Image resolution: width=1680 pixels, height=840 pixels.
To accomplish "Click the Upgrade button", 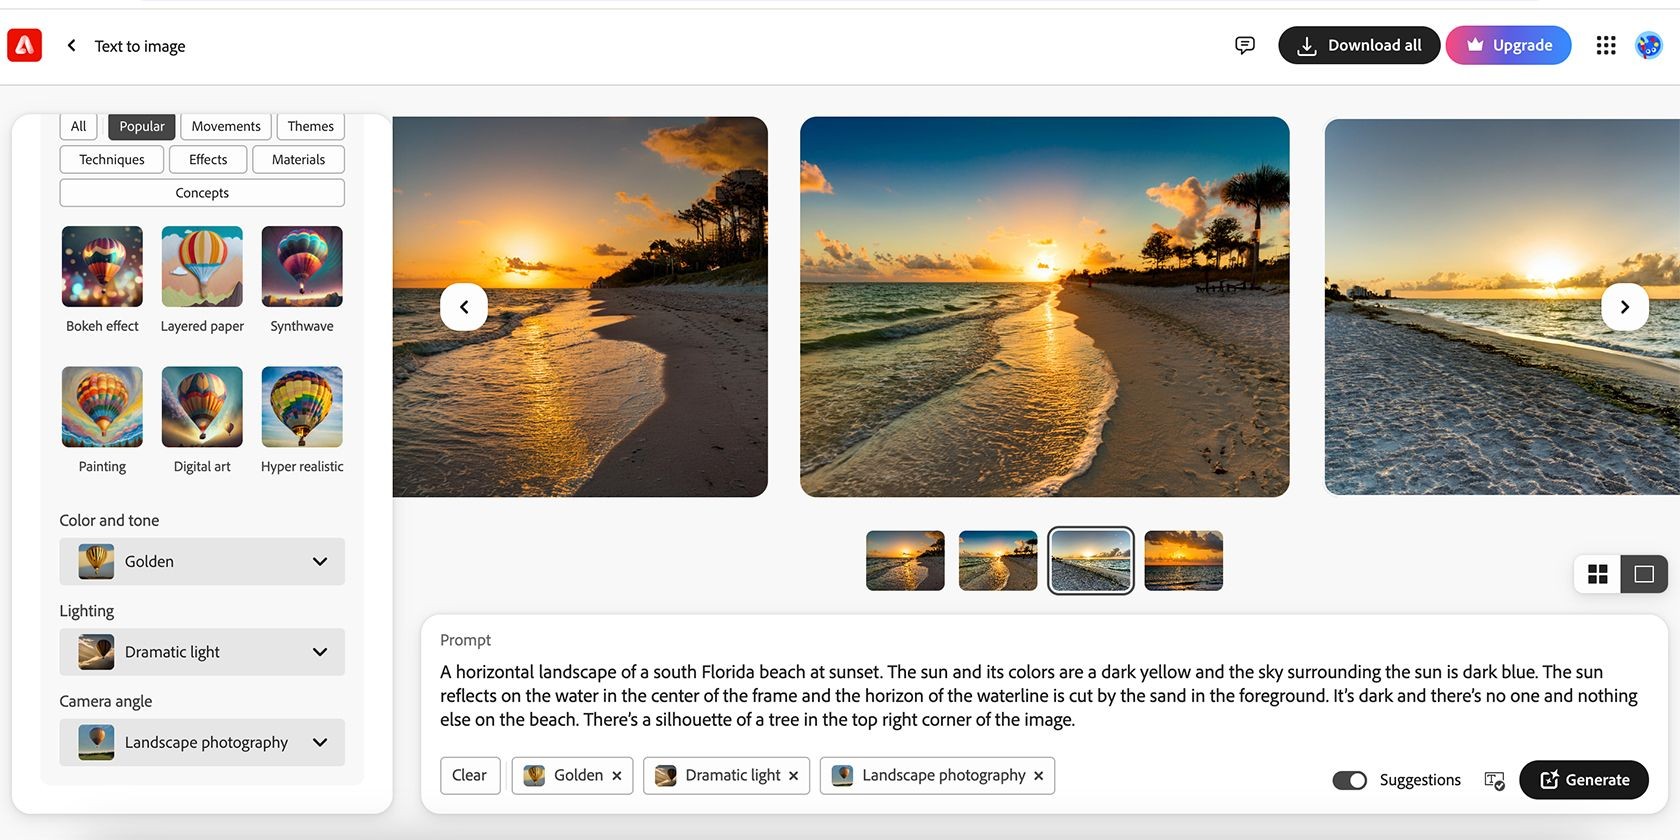I will (1508, 45).
